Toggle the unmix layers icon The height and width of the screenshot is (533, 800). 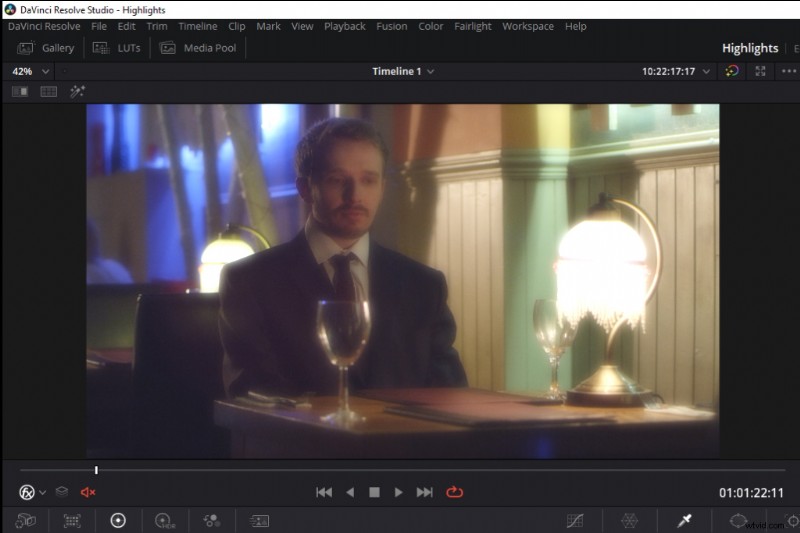(x=62, y=492)
